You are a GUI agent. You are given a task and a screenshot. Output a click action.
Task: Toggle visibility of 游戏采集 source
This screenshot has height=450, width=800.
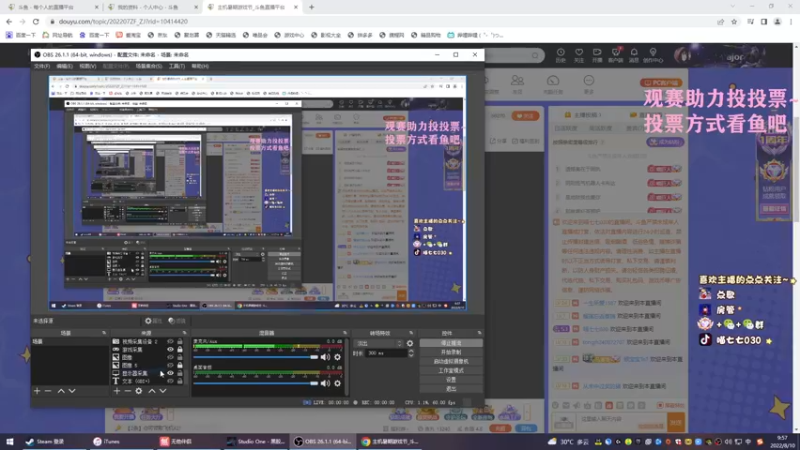pyautogui.click(x=170, y=349)
